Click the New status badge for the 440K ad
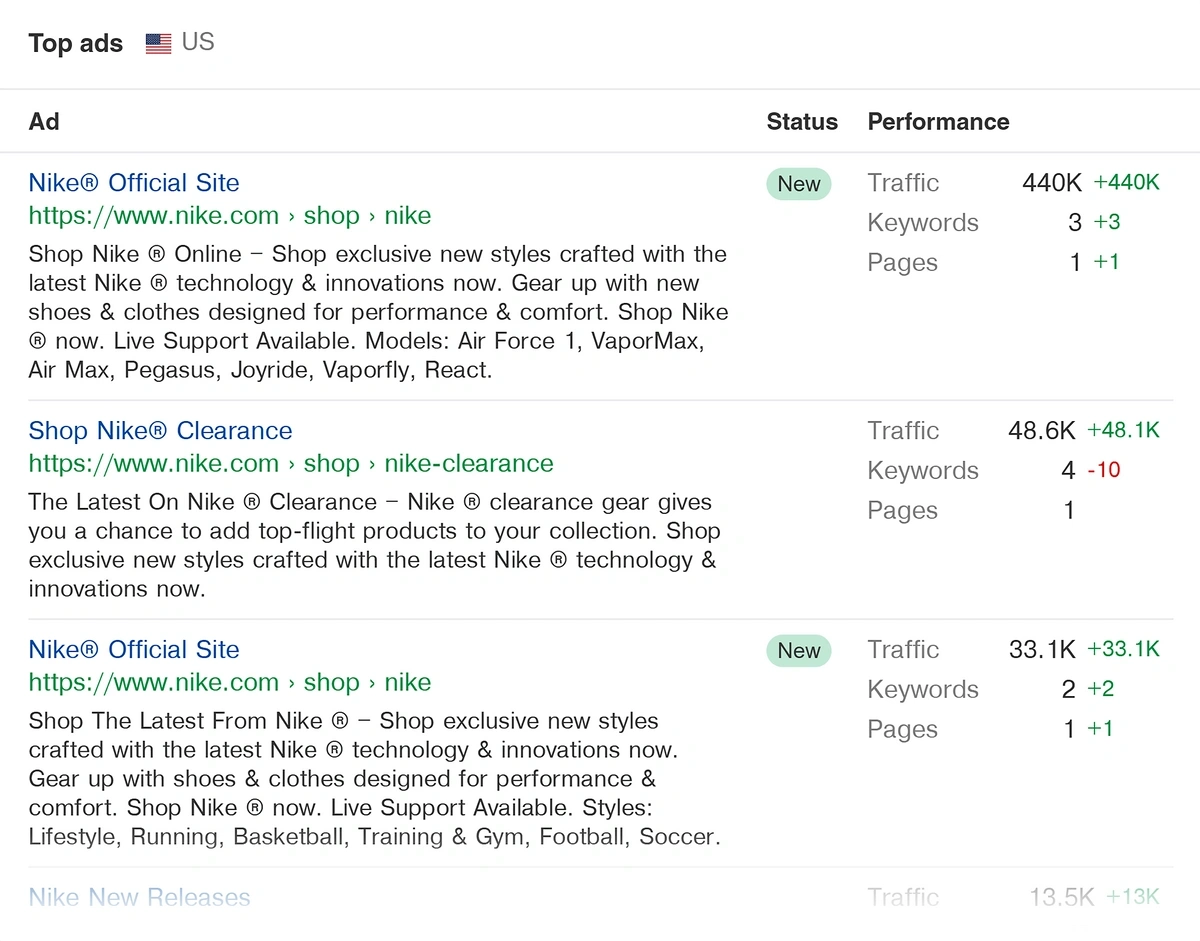The width and height of the screenshot is (1200, 941). [799, 184]
